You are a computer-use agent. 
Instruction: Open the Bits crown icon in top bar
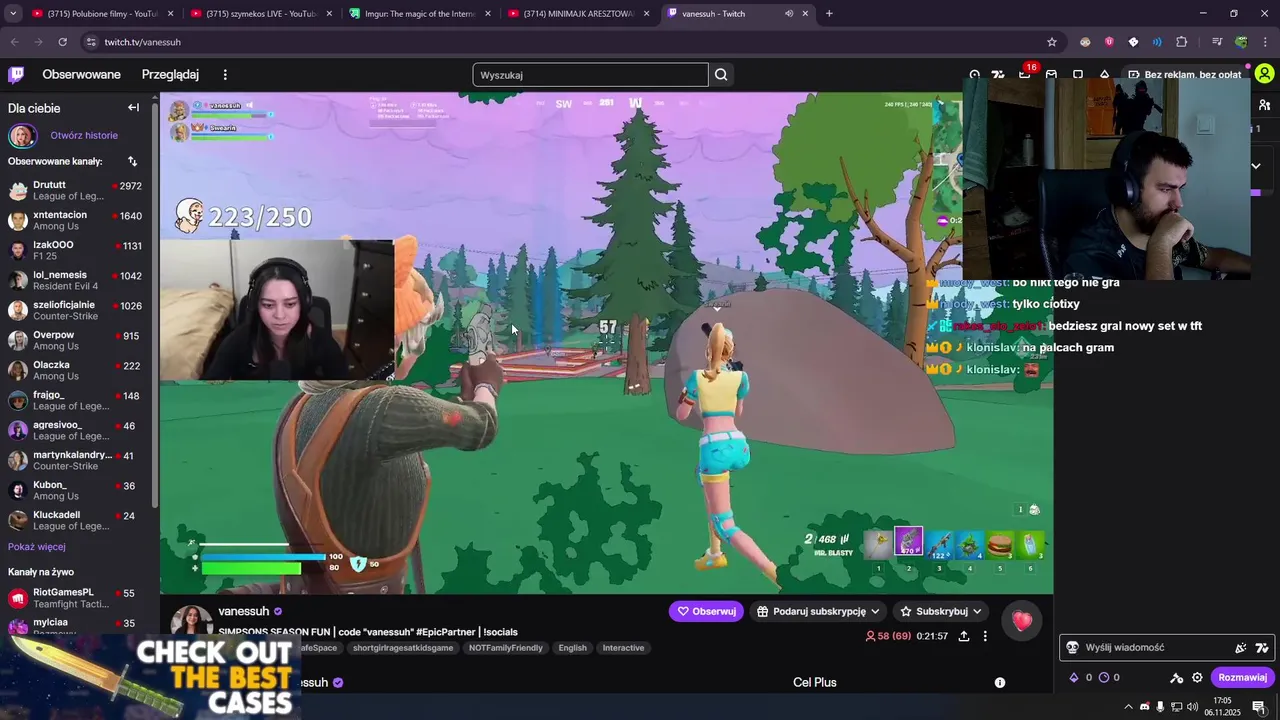1104,75
